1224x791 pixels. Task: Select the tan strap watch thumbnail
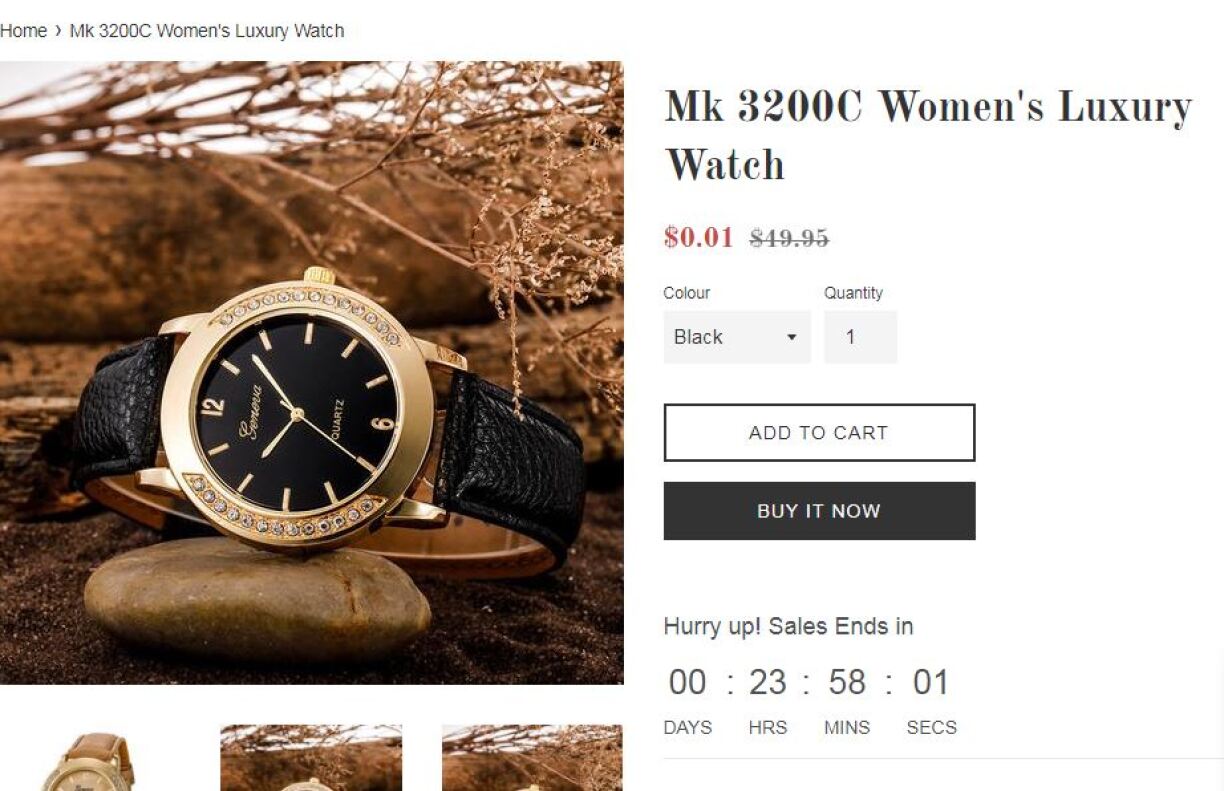click(90, 758)
